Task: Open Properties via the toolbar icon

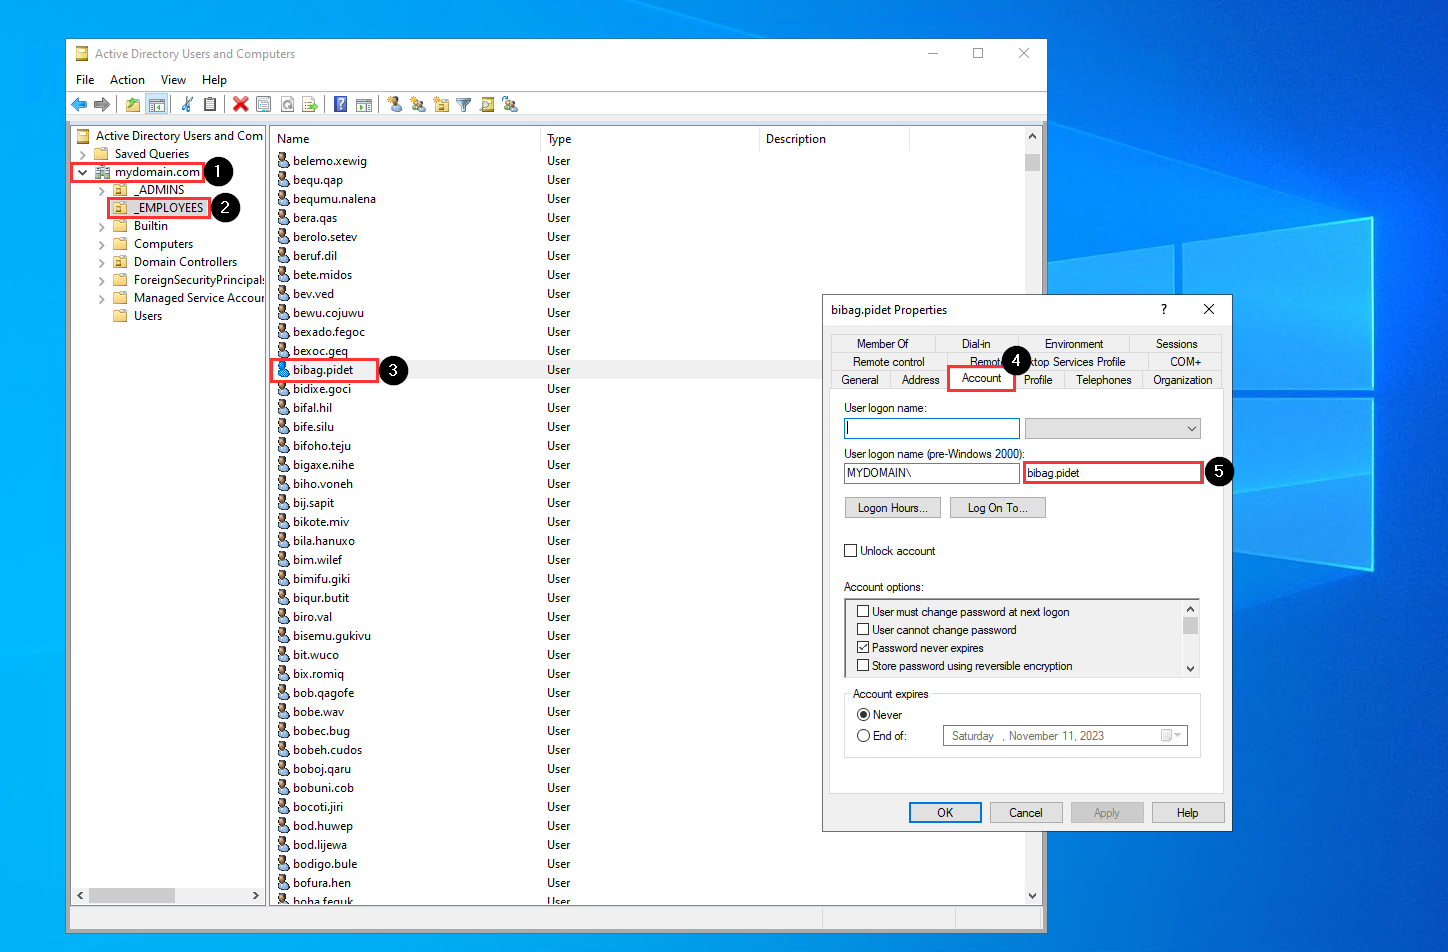Action: pyautogui.click(x=264, y=104)
